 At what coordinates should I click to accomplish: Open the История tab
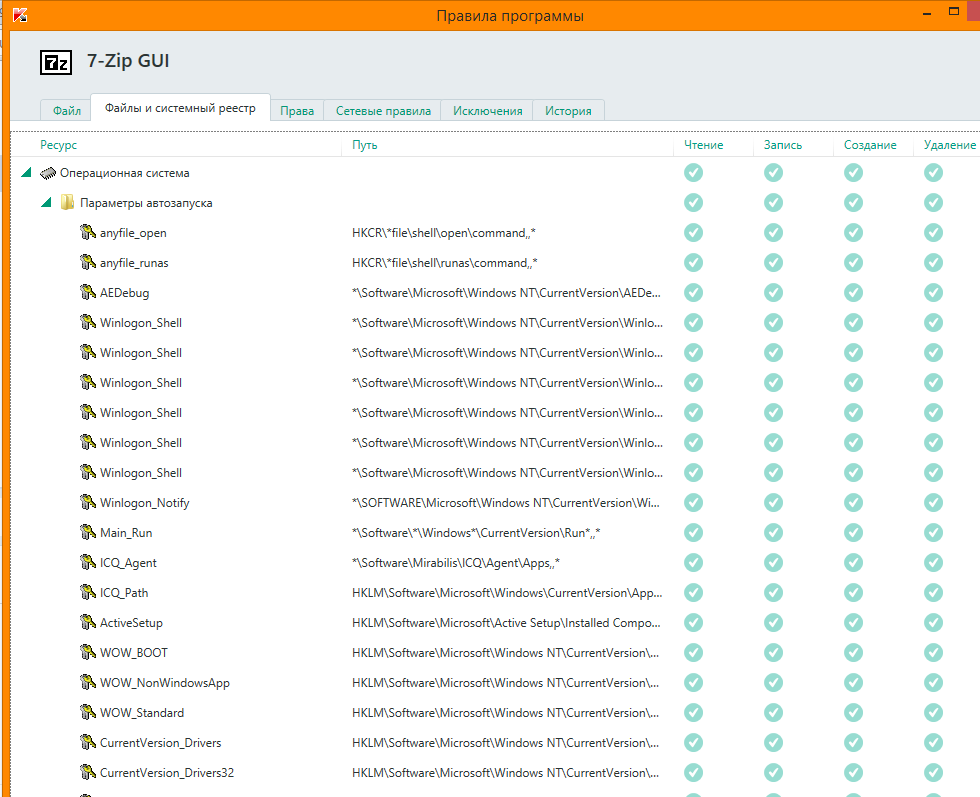pyautogui.click(x=568, y=111)
